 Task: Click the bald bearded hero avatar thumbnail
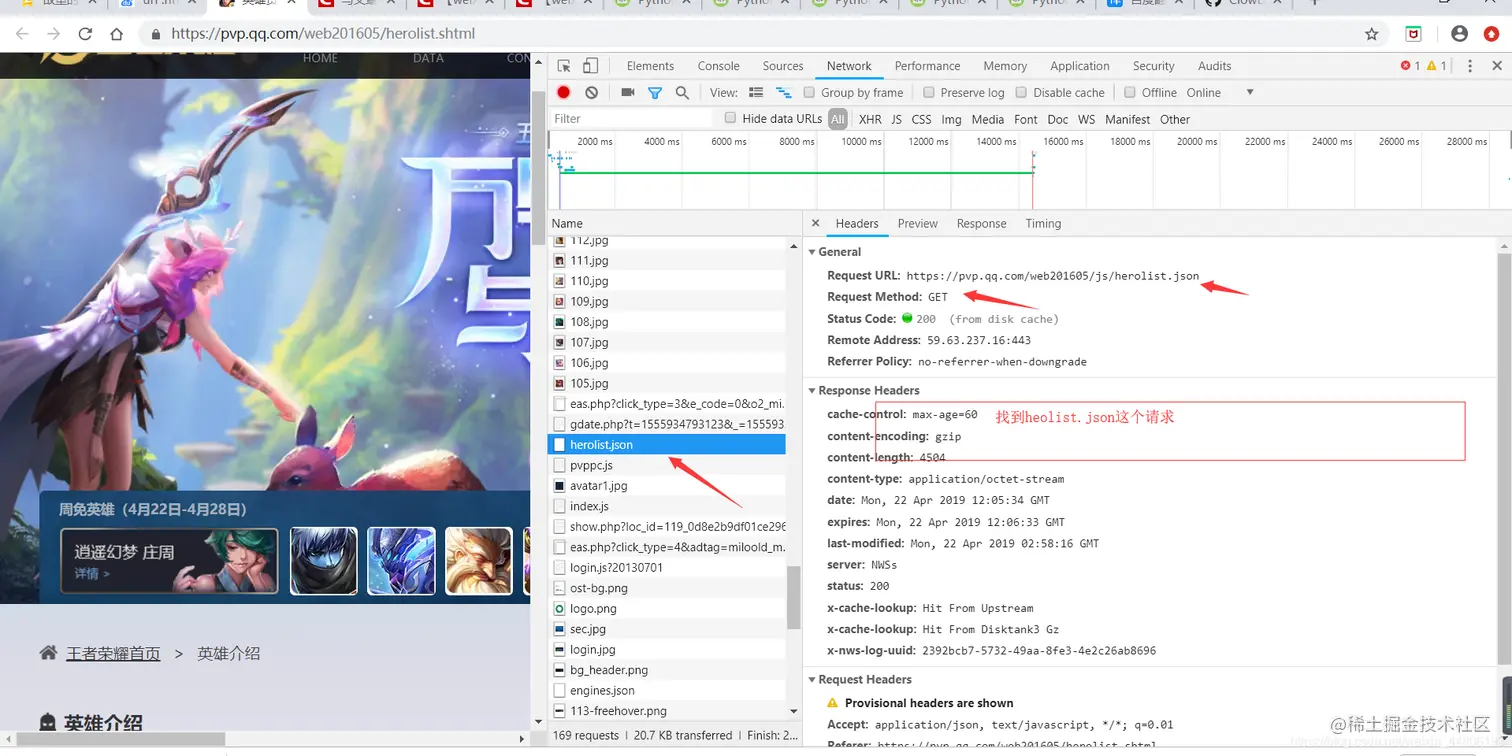click(478, 561)
